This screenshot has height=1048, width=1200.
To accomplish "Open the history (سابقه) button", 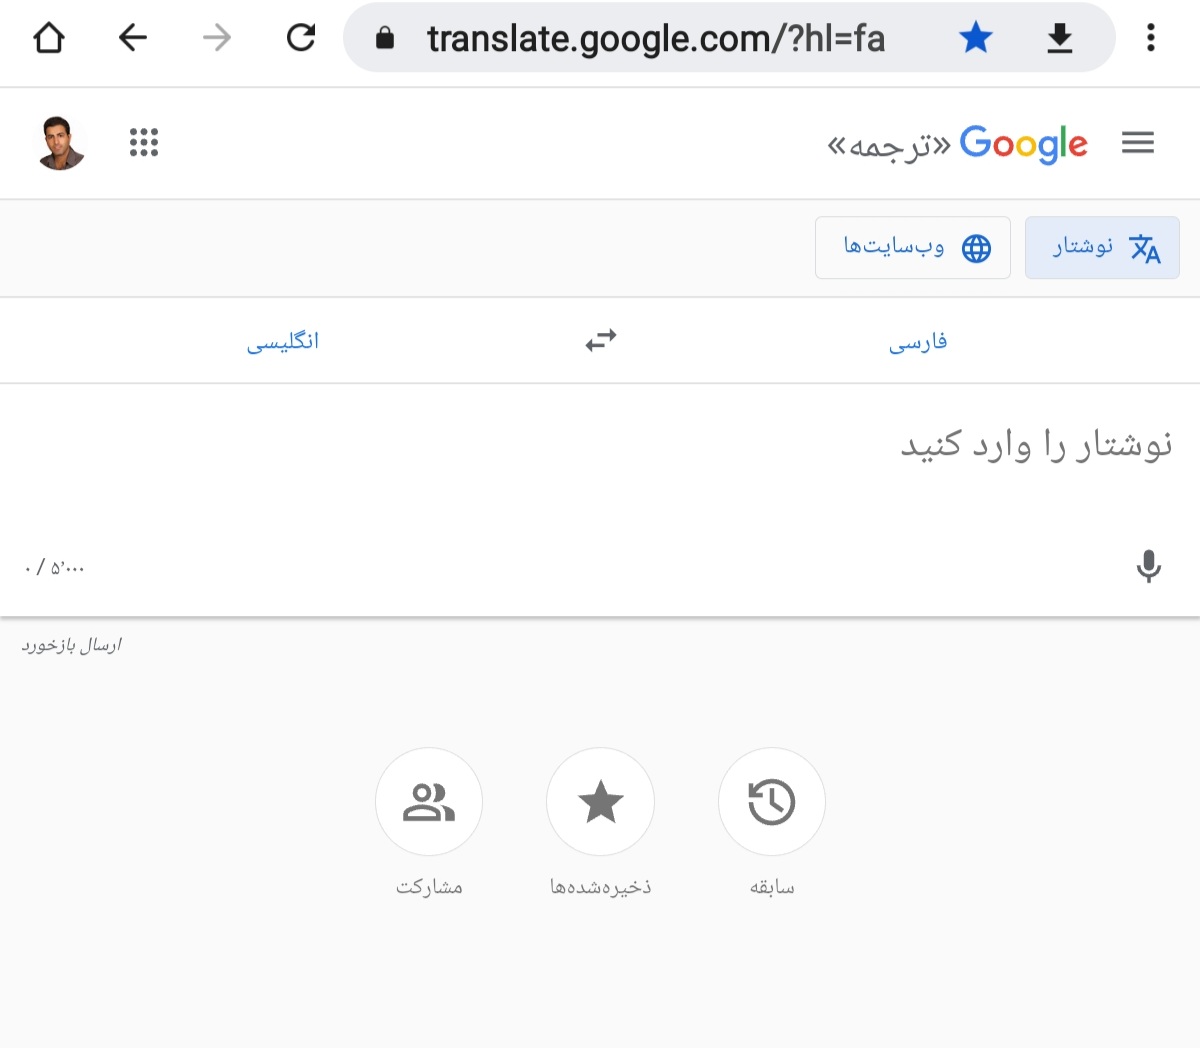I will click(x=772, y=802).
